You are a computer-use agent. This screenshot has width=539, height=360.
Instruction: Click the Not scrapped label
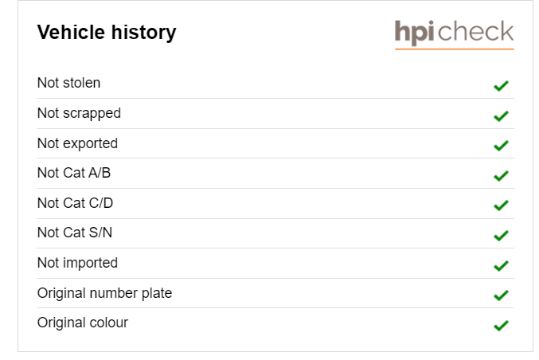click(x=79, y=113)
